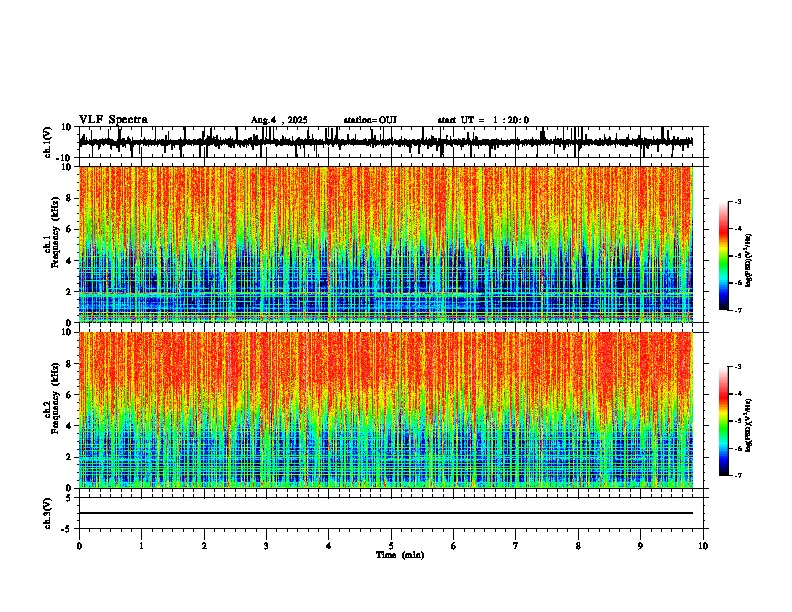Click the time axis tick label 2

click(204, 546)
